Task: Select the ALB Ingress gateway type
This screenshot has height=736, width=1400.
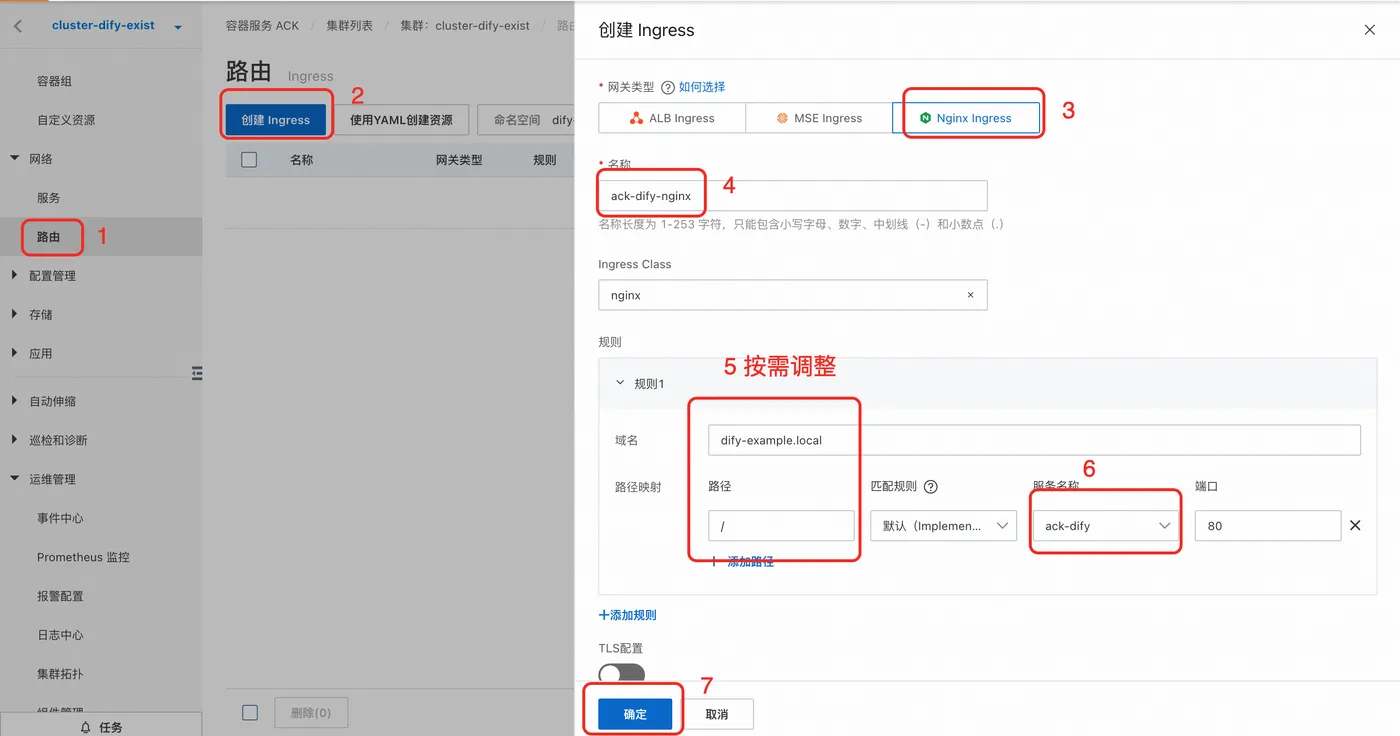Action: pos(672,118)
